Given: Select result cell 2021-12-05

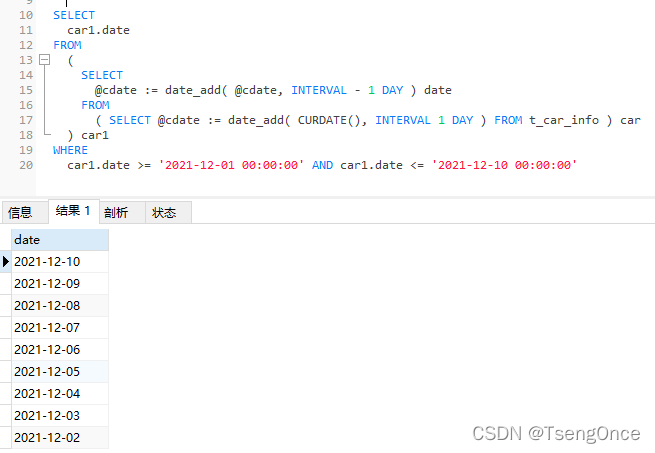Looking at the screenshot, I should tap(60, 372).
